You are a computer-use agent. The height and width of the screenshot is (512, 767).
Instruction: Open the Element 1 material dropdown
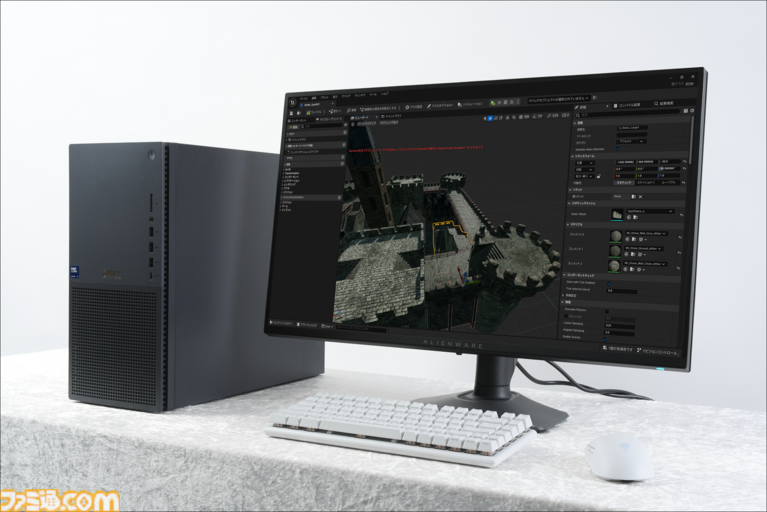(x=643, y=248)
